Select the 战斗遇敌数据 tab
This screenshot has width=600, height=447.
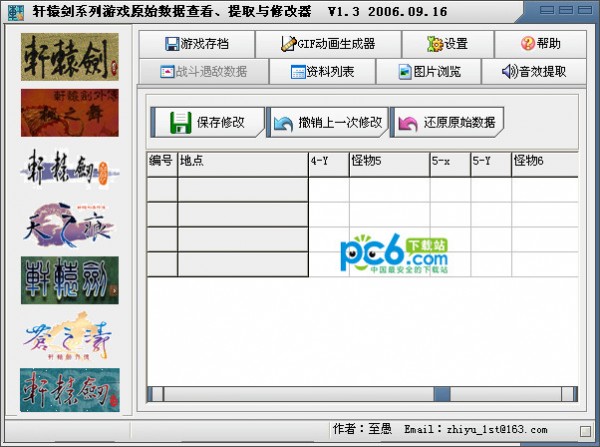(204, 72)
